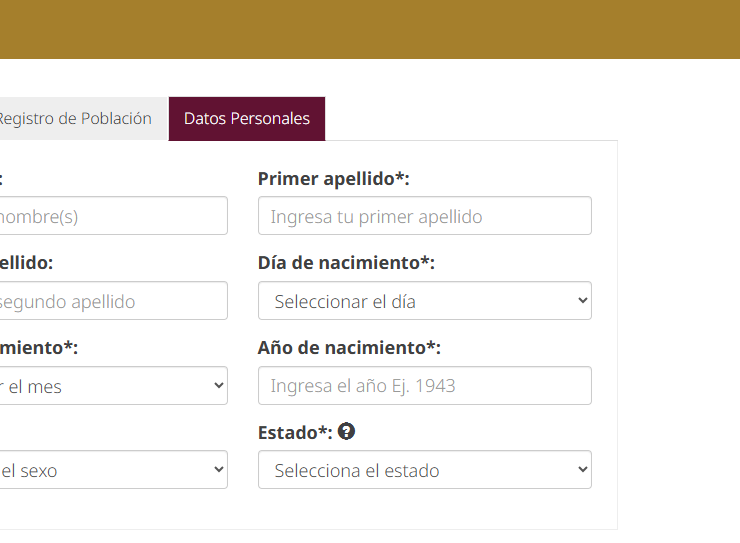Select the Datos Personales tab

tap(247, 118)
